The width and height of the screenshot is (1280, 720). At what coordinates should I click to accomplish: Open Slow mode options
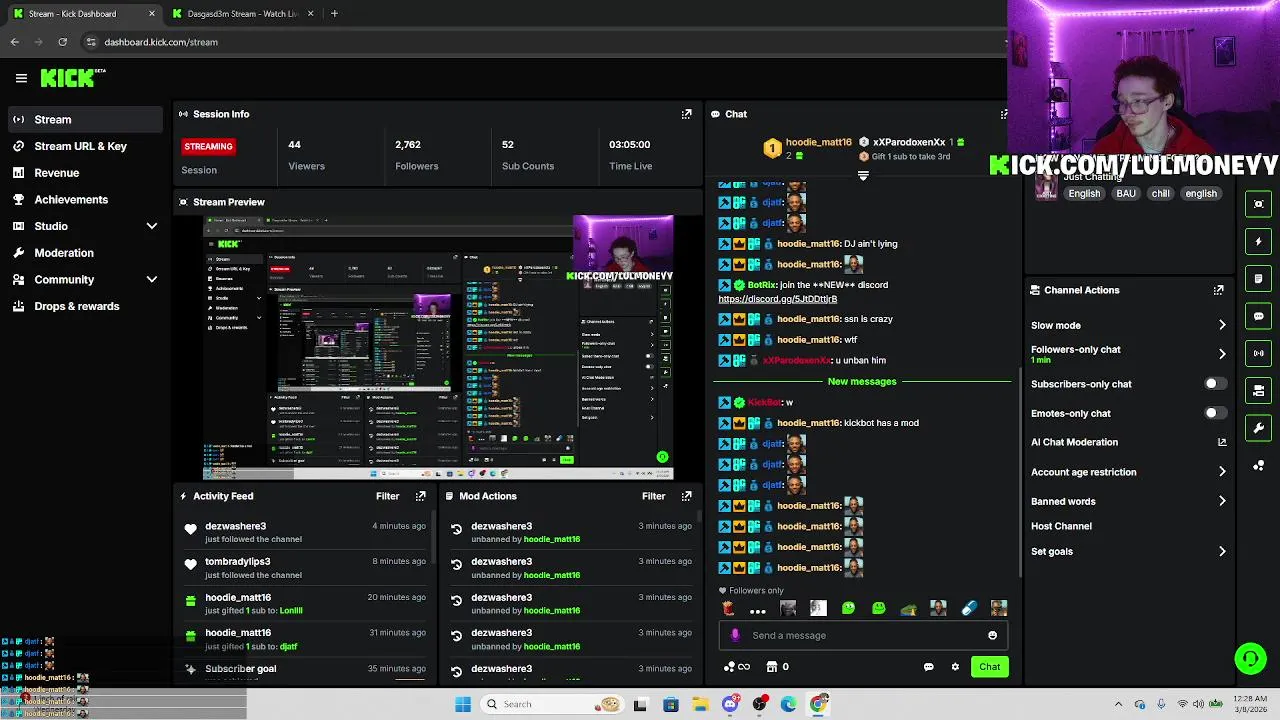pos(1128,325)
